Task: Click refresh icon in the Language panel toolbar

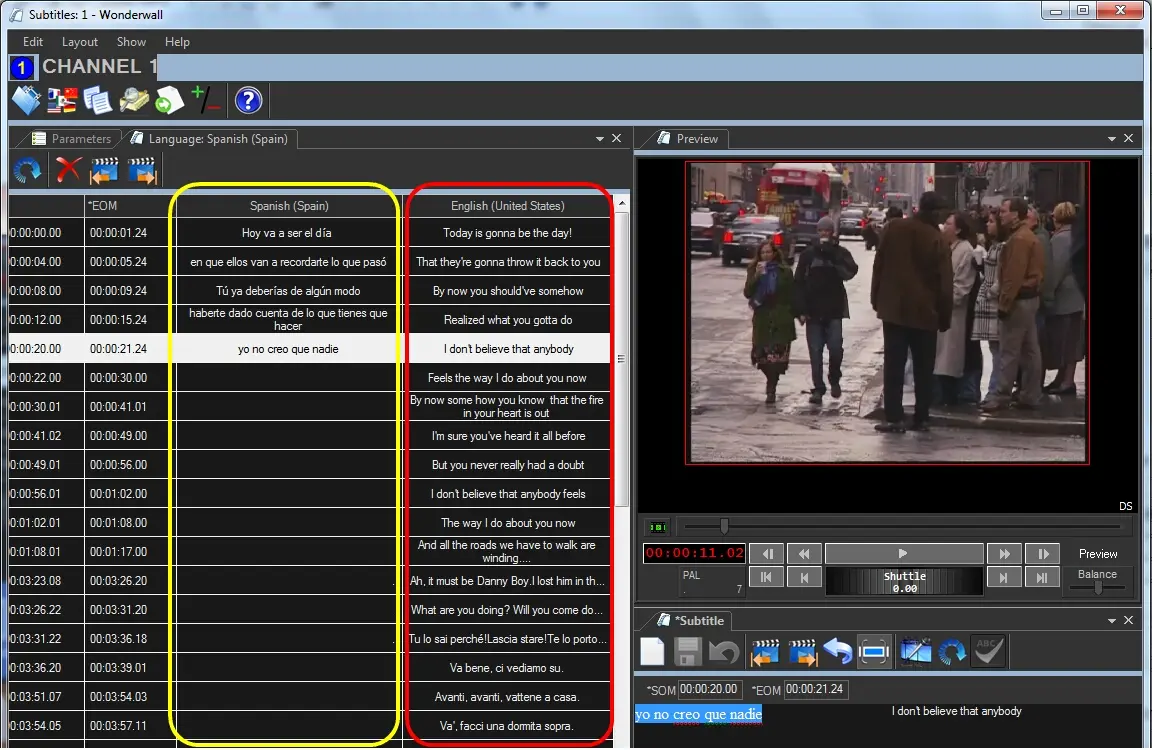Action: 28,170
